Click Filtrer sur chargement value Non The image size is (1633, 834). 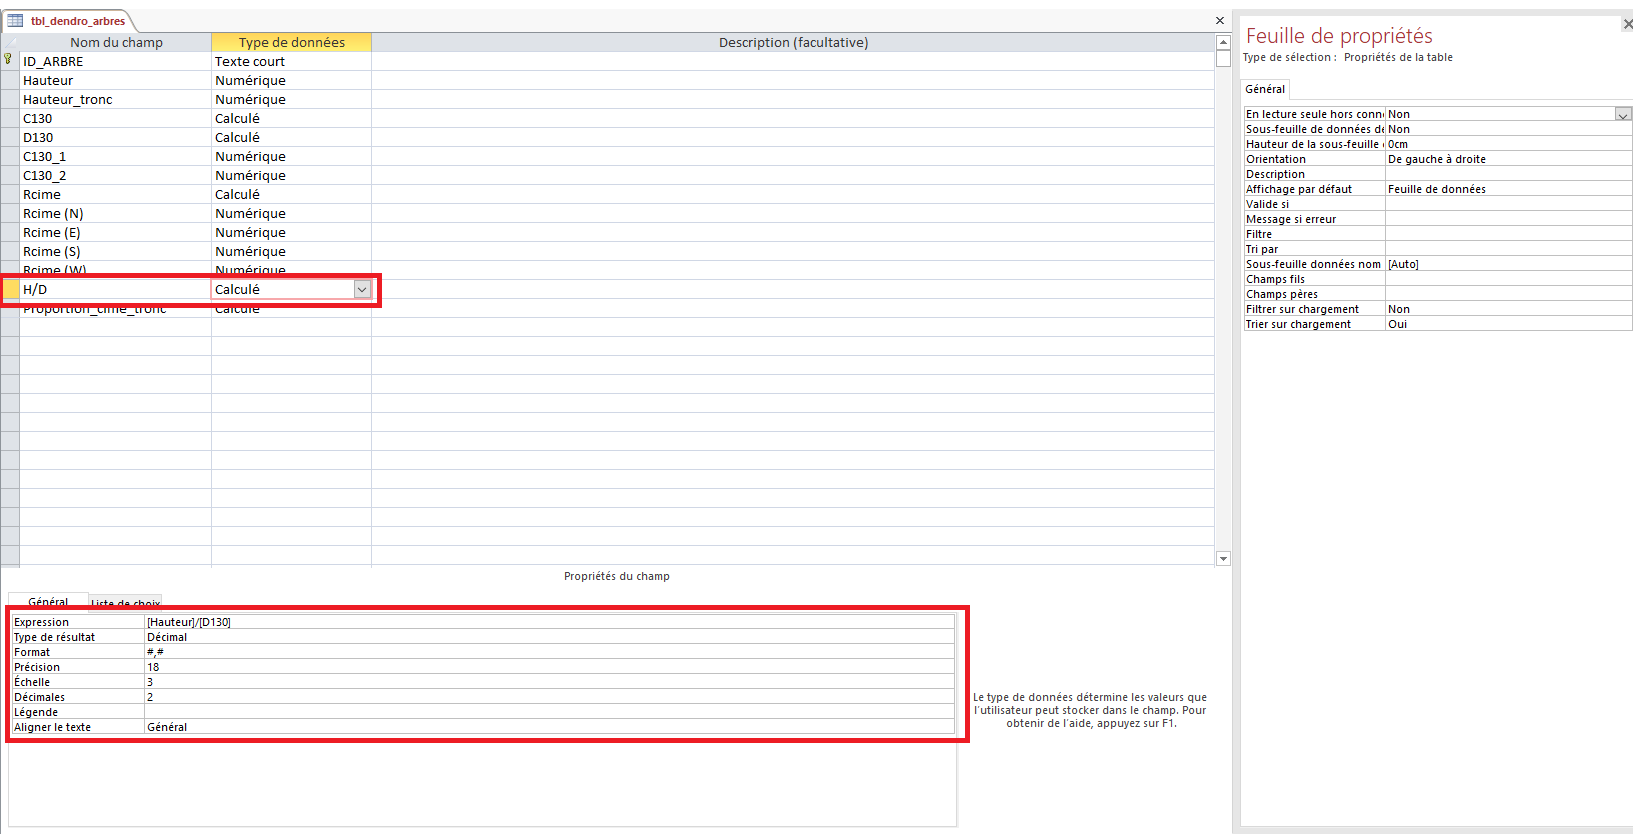1508,309
